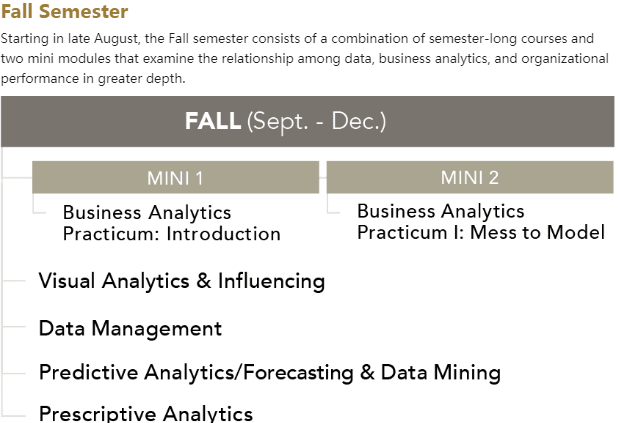Click the Mess to Model text
Screen dimensions: 618x423
coord(538,232)
